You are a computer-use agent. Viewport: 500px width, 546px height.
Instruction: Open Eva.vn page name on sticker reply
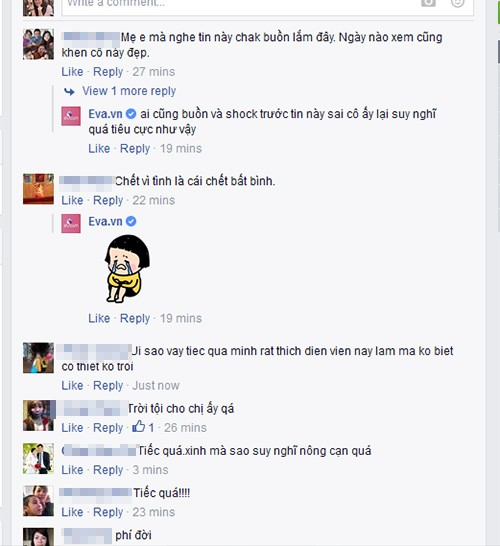point(106,221)
